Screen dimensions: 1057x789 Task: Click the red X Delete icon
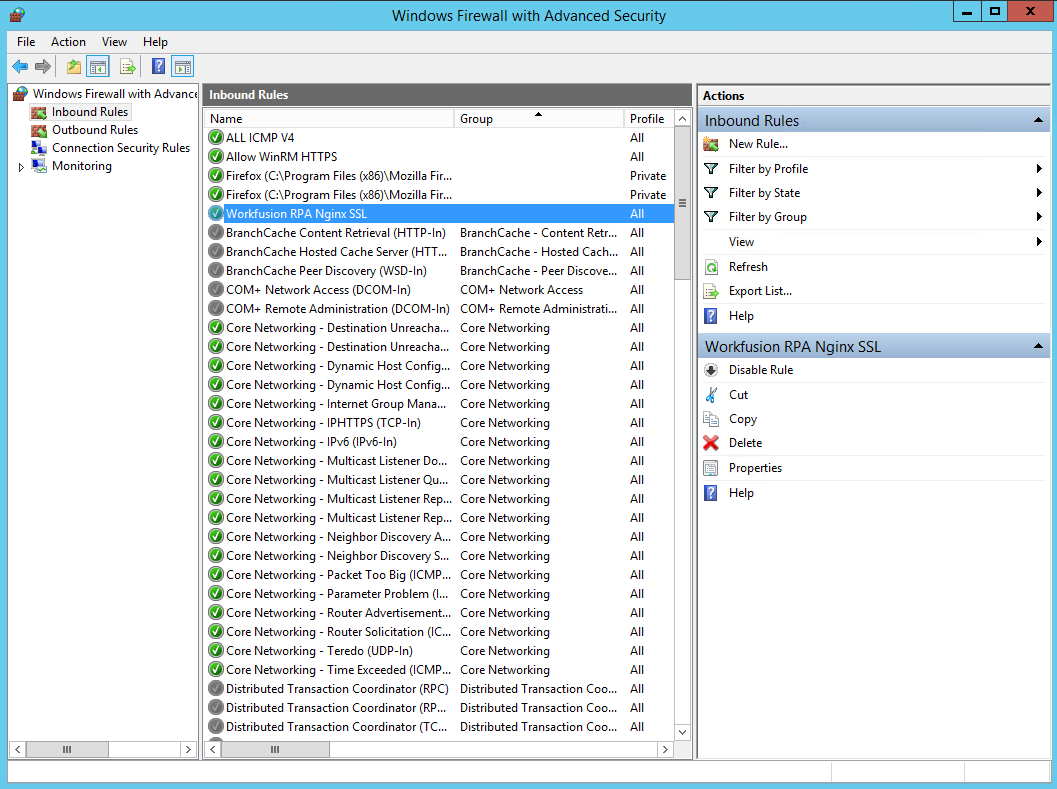[x=711, y=443]
